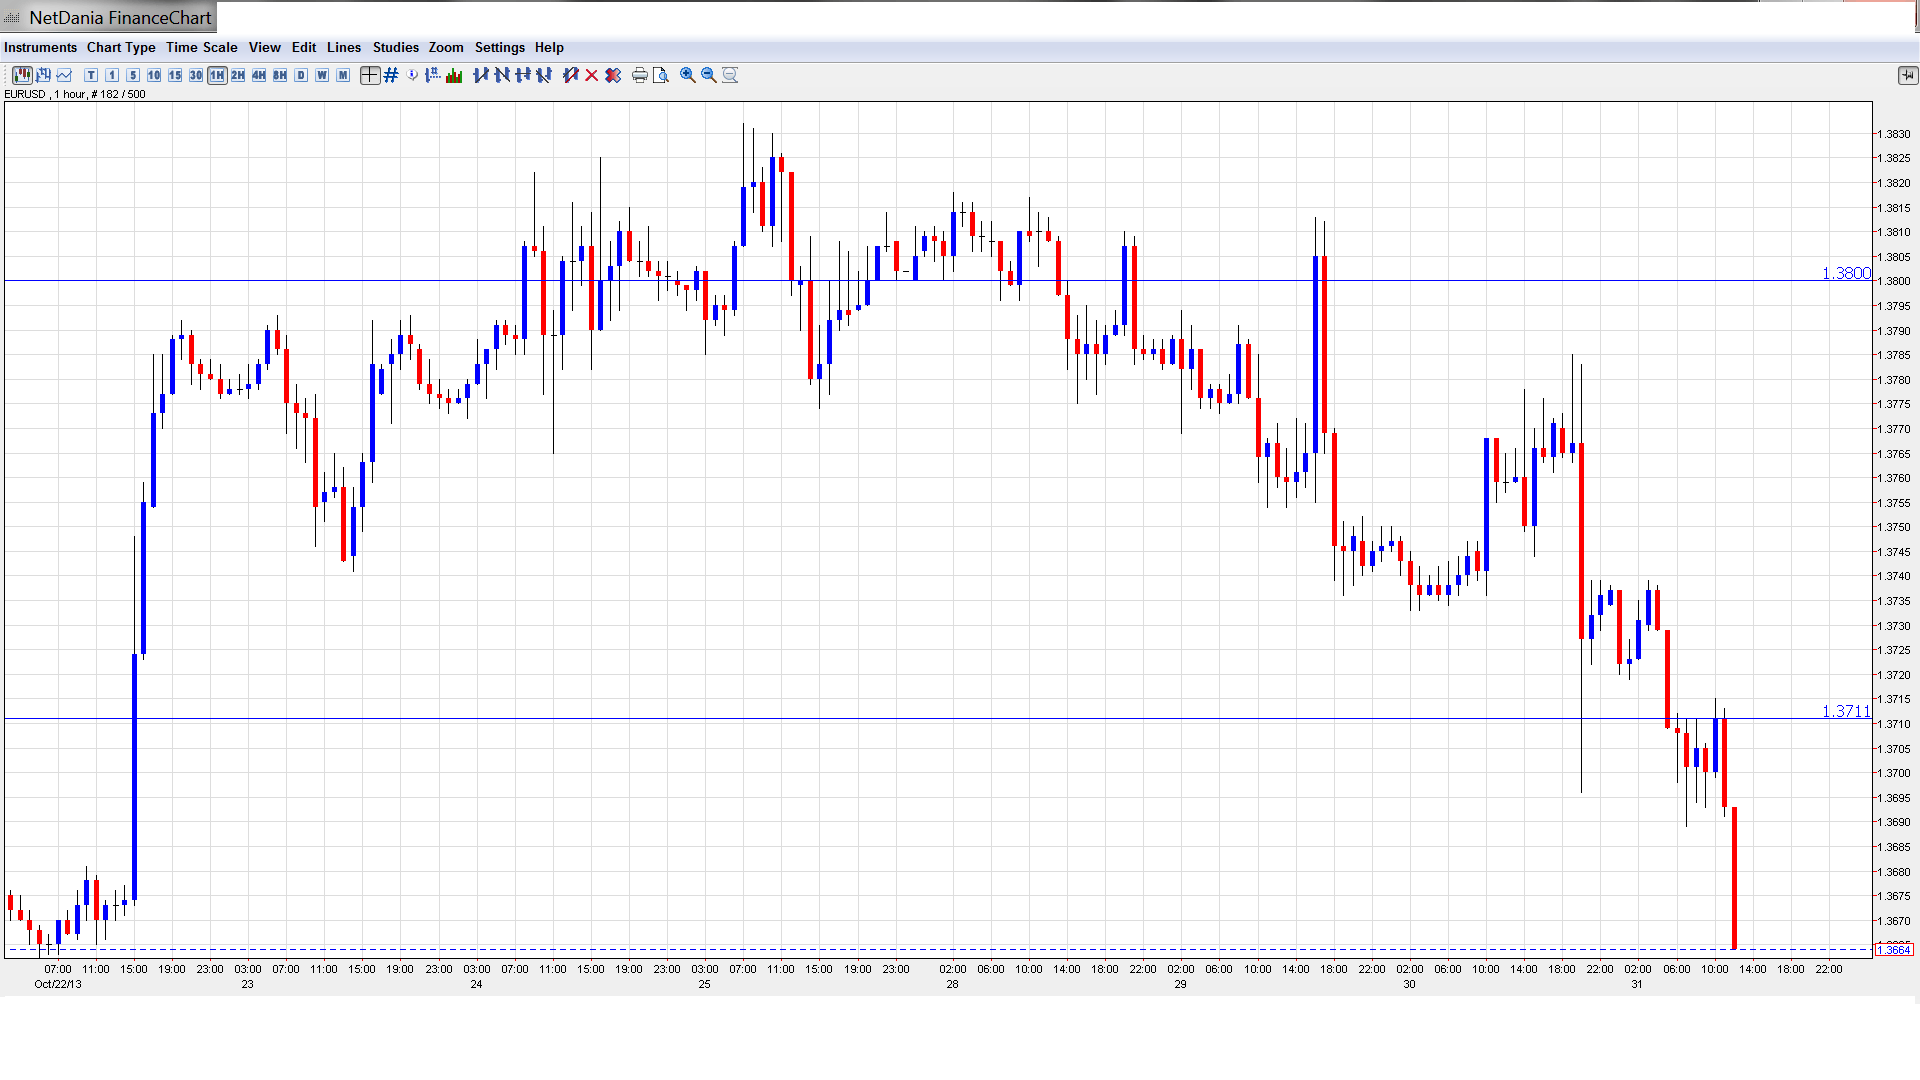This screenshot has width=1920, height=1080.
Task: Select the 4H time scale button
Action: pyautogui.click(x=259, y=75)
